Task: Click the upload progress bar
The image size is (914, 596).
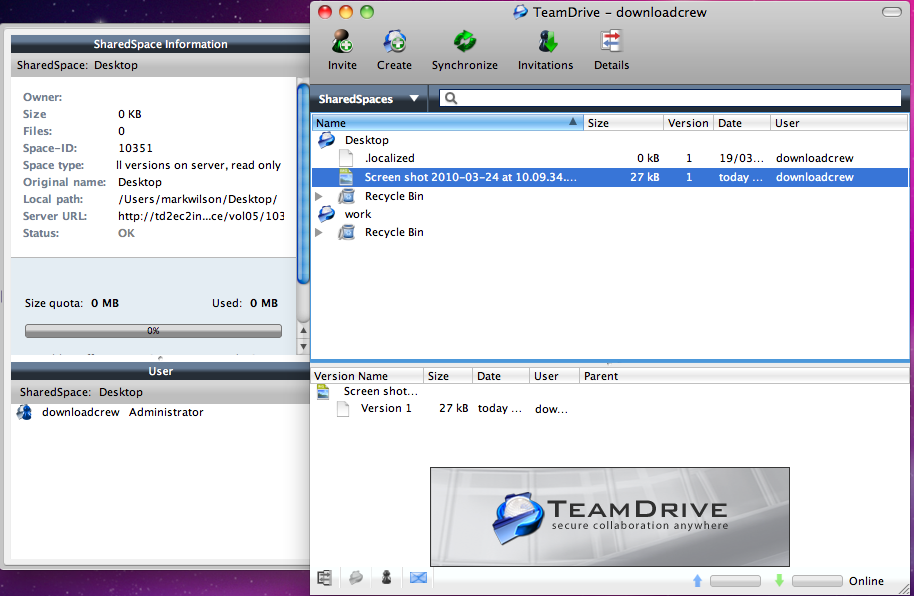Action: pos(736,581)
